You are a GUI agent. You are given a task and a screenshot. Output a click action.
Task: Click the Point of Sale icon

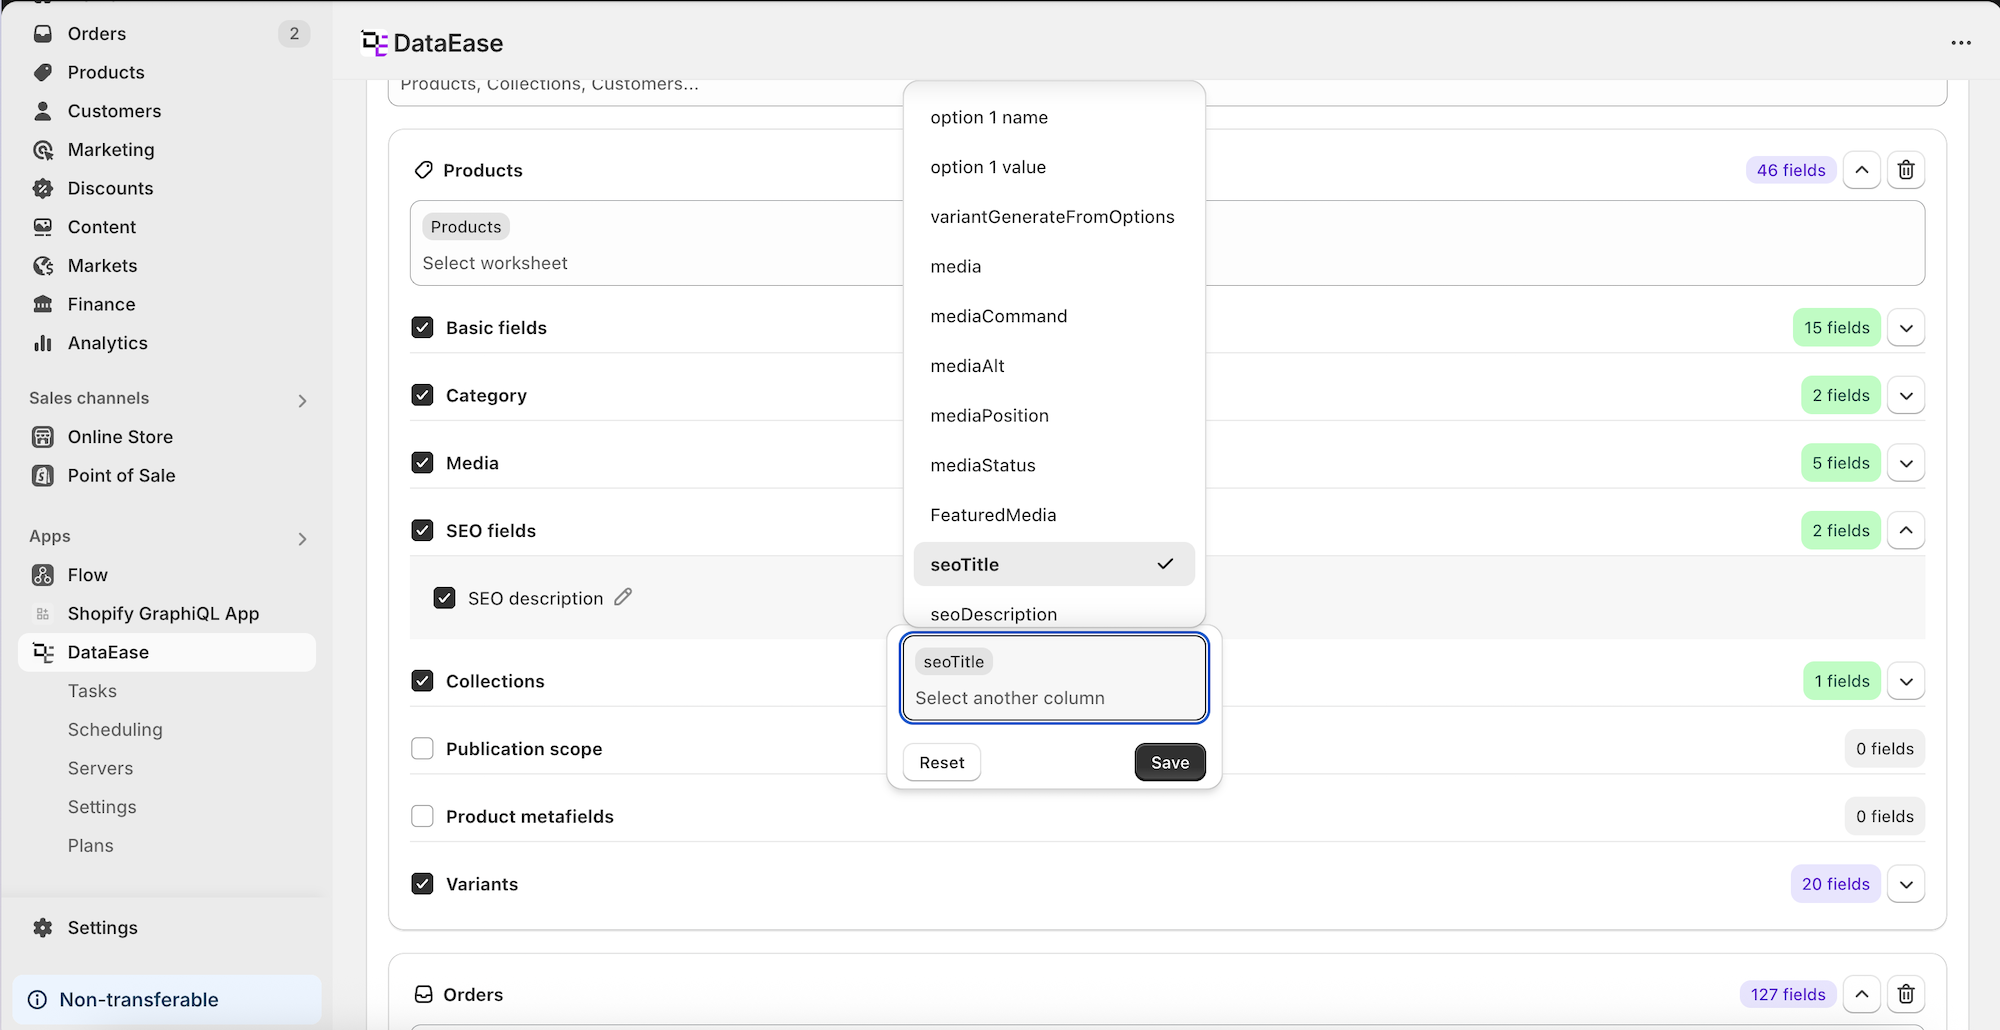(x=43, y=476)
